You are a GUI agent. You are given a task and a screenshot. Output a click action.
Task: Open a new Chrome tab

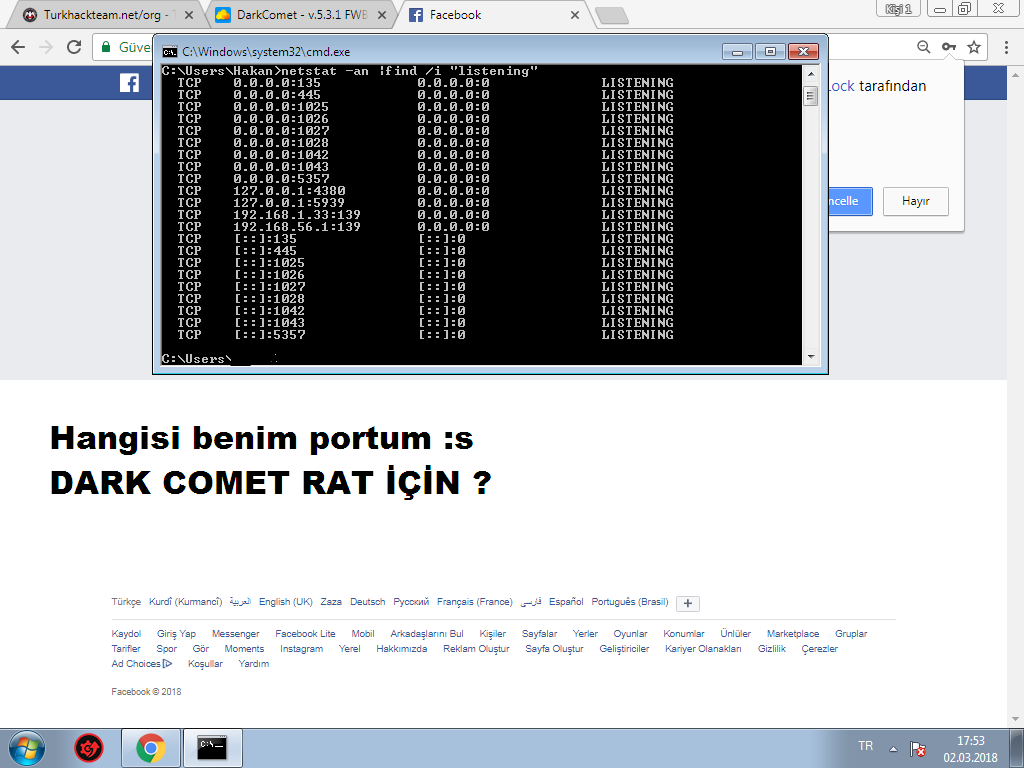612,16
